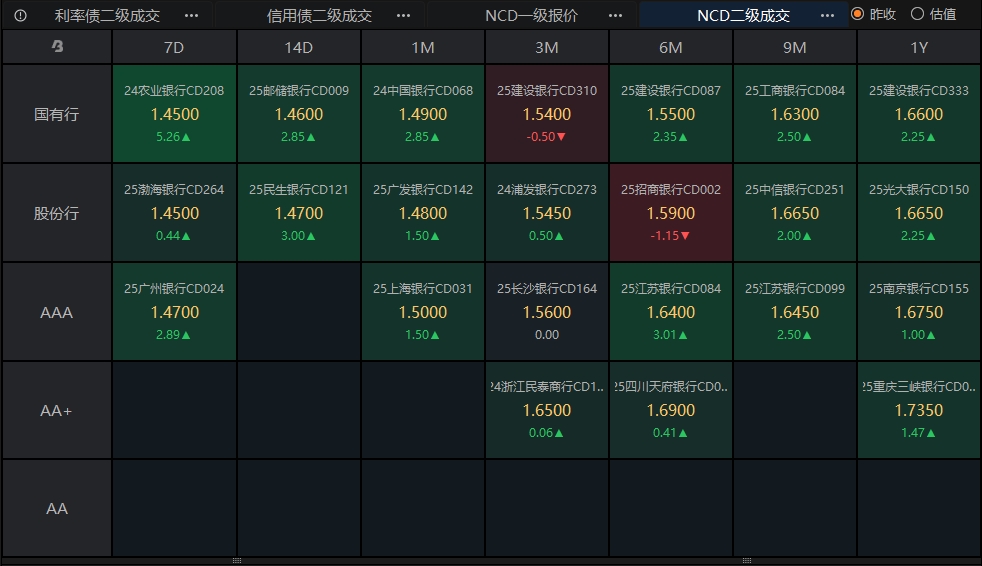982x566 pixels.
Task: Click the 3M column header
Action: [547, 48]
